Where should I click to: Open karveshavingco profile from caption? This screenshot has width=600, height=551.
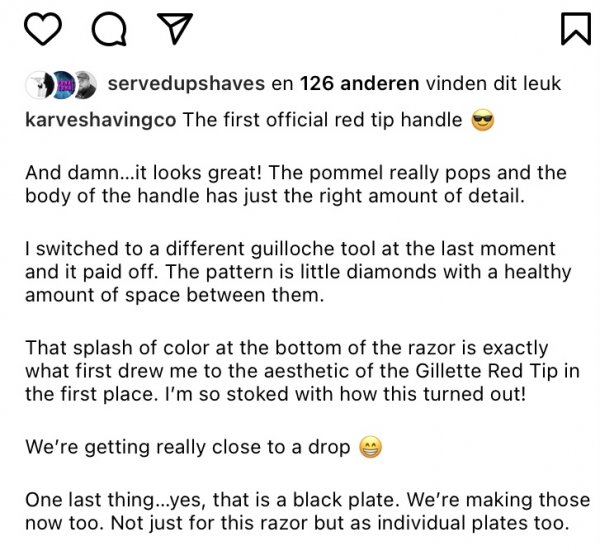pyautogui.click(x=100, y=120)
